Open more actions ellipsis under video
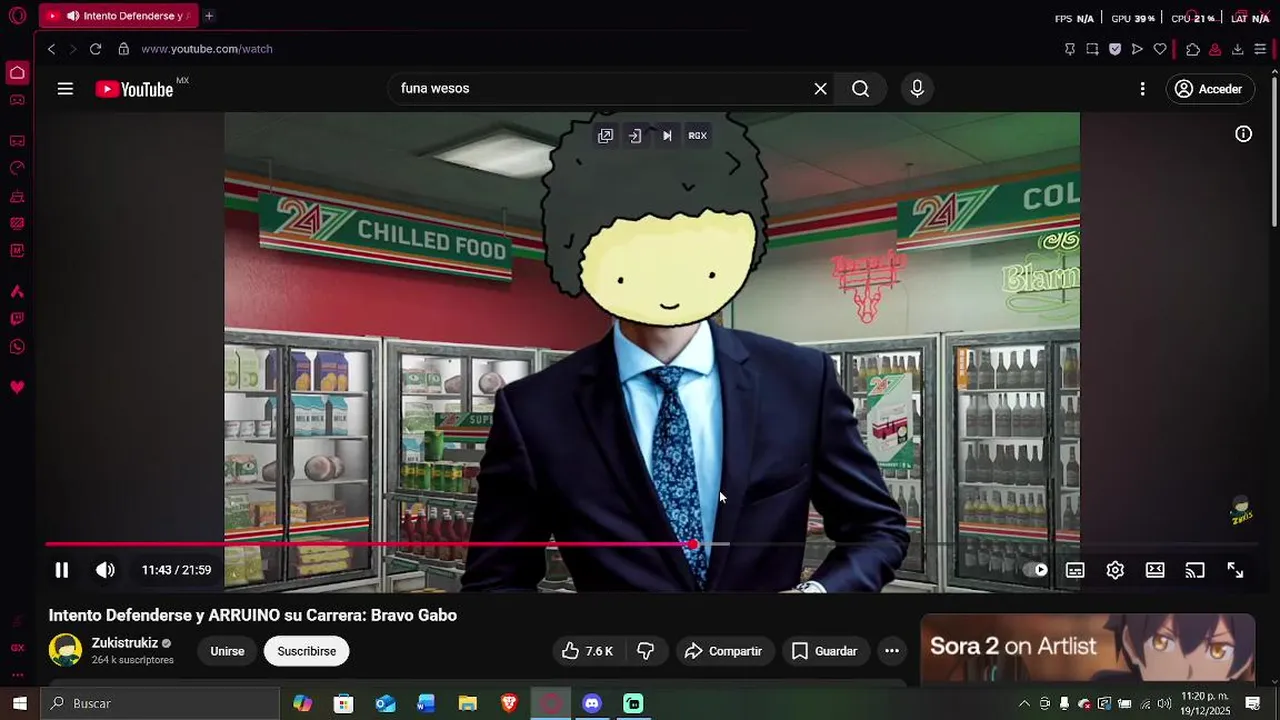Image resolution: width=1280 pixels, height=720 pixels. pyautogui.click(x=892, y=651)
